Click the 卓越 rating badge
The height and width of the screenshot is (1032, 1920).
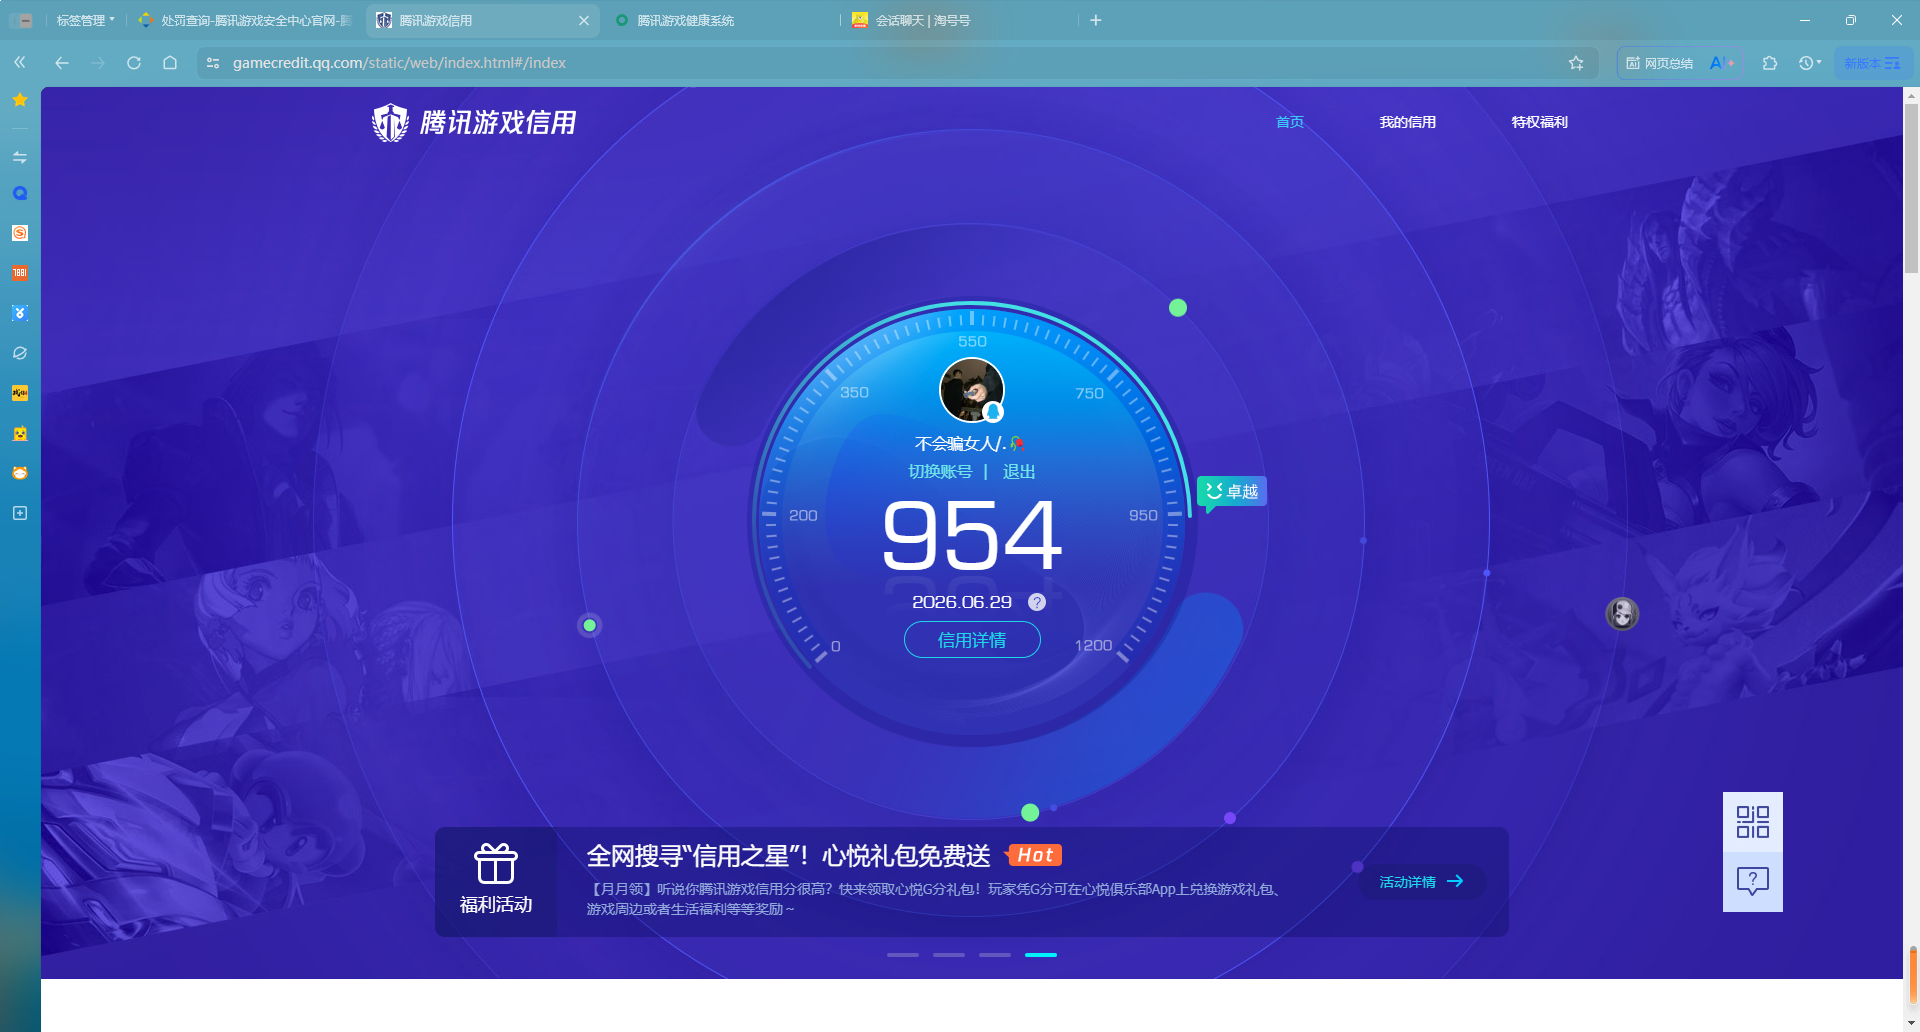pyautogui.click(x=1232, y=491)
